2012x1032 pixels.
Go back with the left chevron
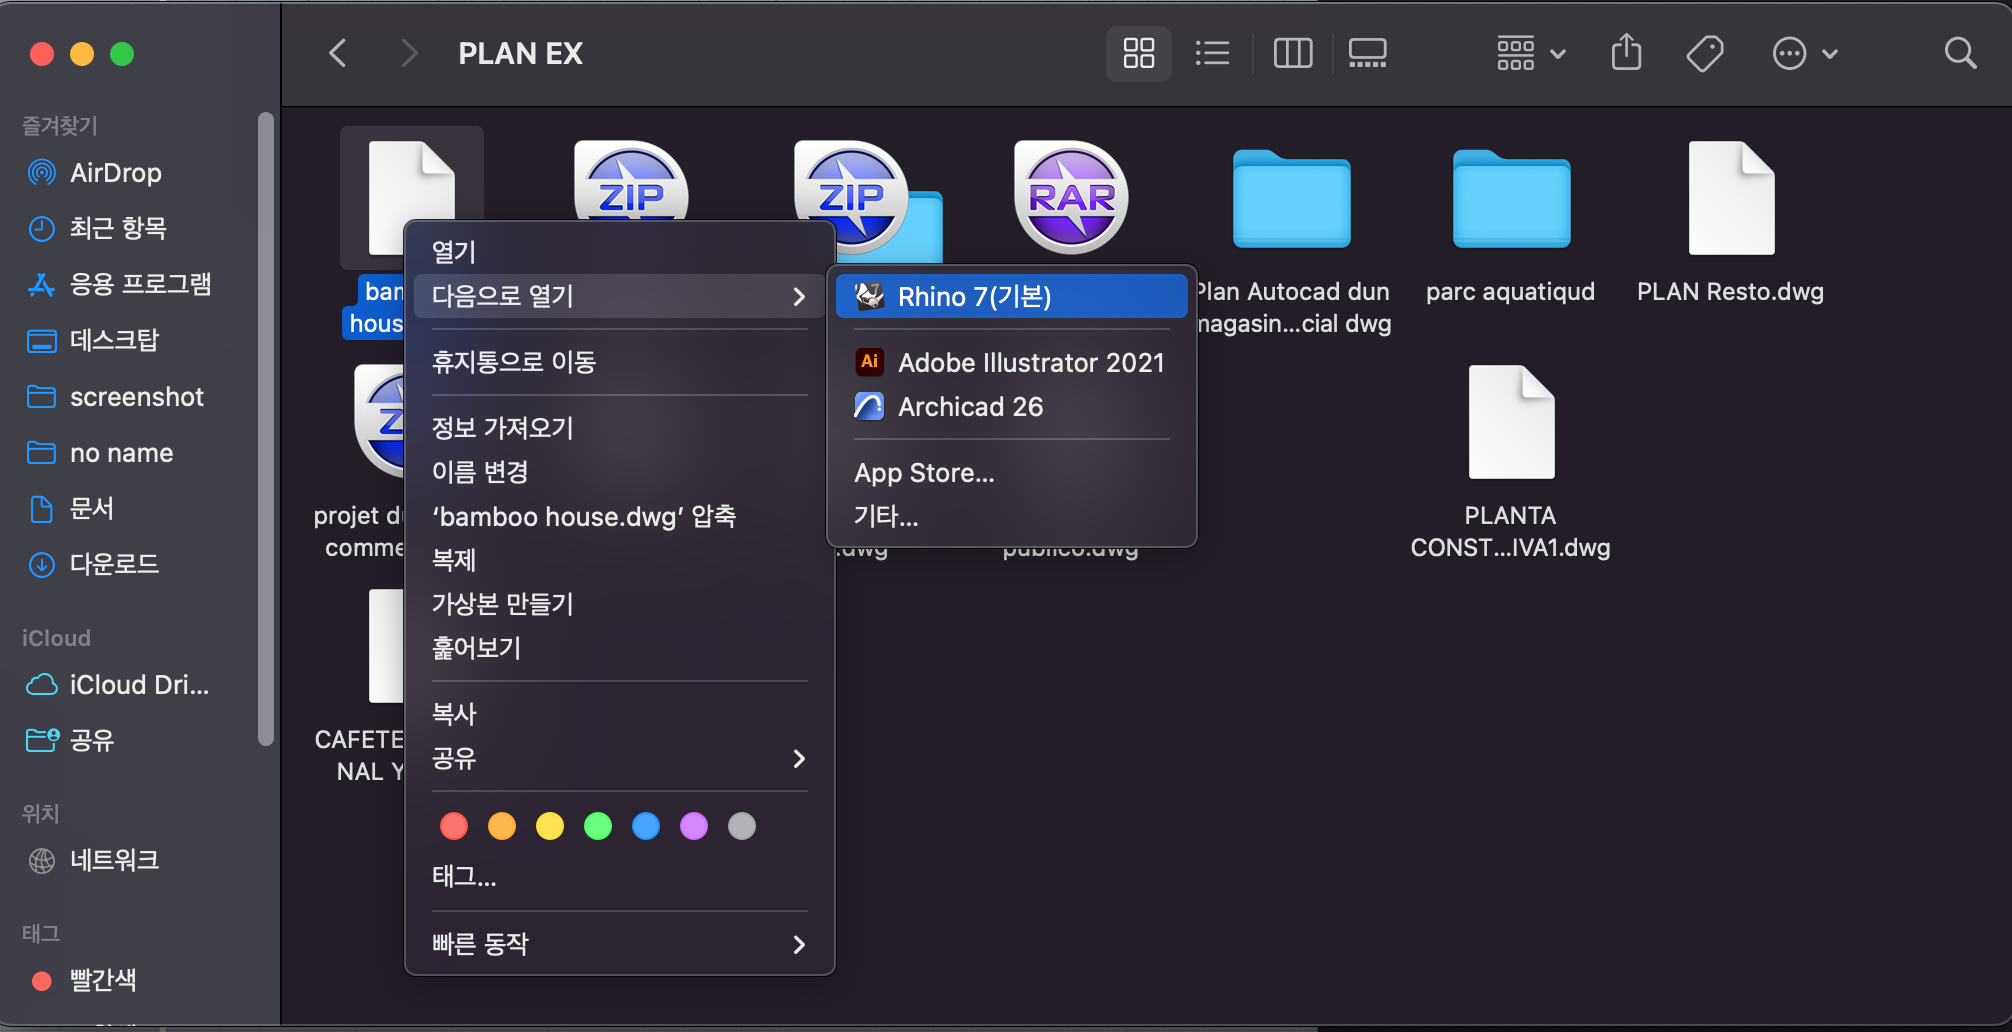pos(338,53)
